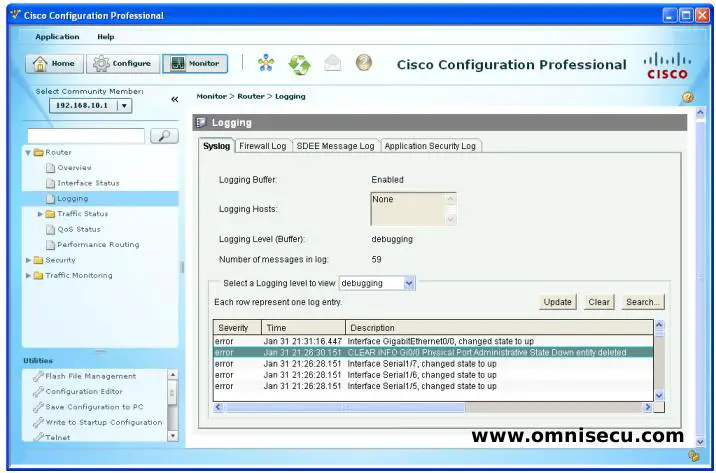This screenshot has height=473, width=716.
Task: Select the CLEAR INFO Gi0/0 log row
Action: coord(433,352)
